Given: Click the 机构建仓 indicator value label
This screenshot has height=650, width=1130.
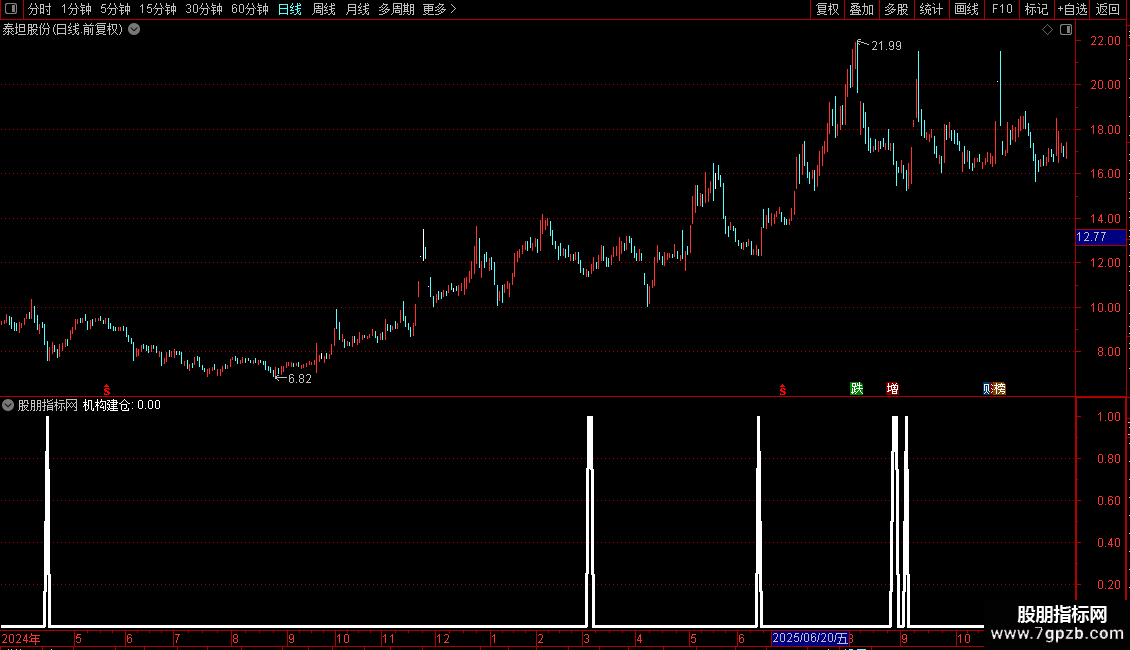Looking at the screenshot, I should [122, 405].
